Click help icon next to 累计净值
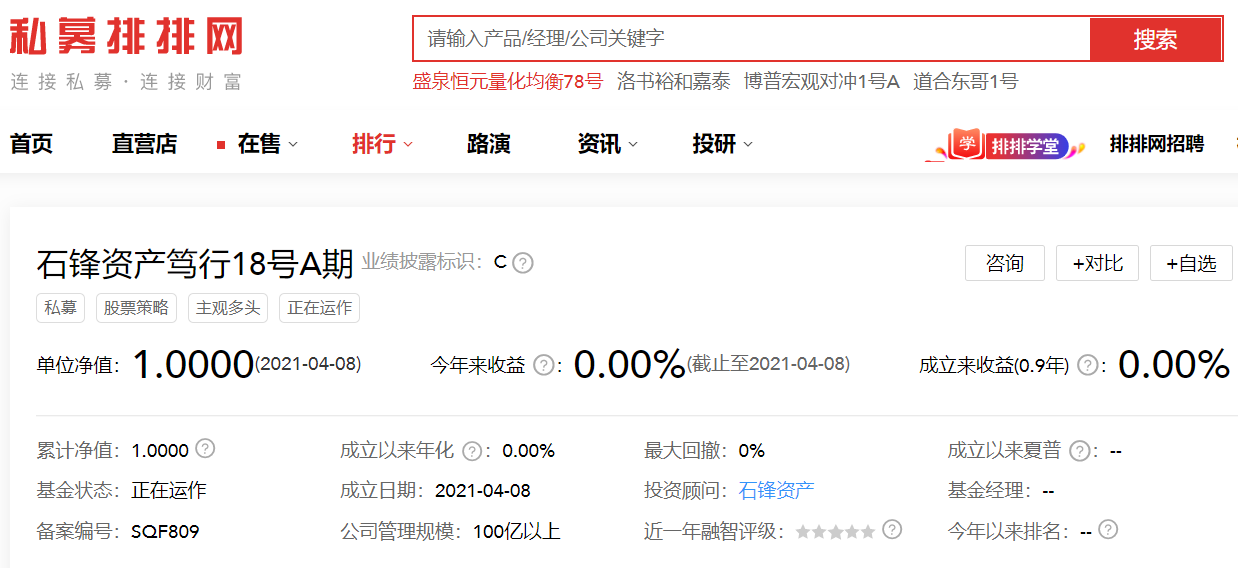Viewport: 1238px width, 568px height. pos(205,448)
